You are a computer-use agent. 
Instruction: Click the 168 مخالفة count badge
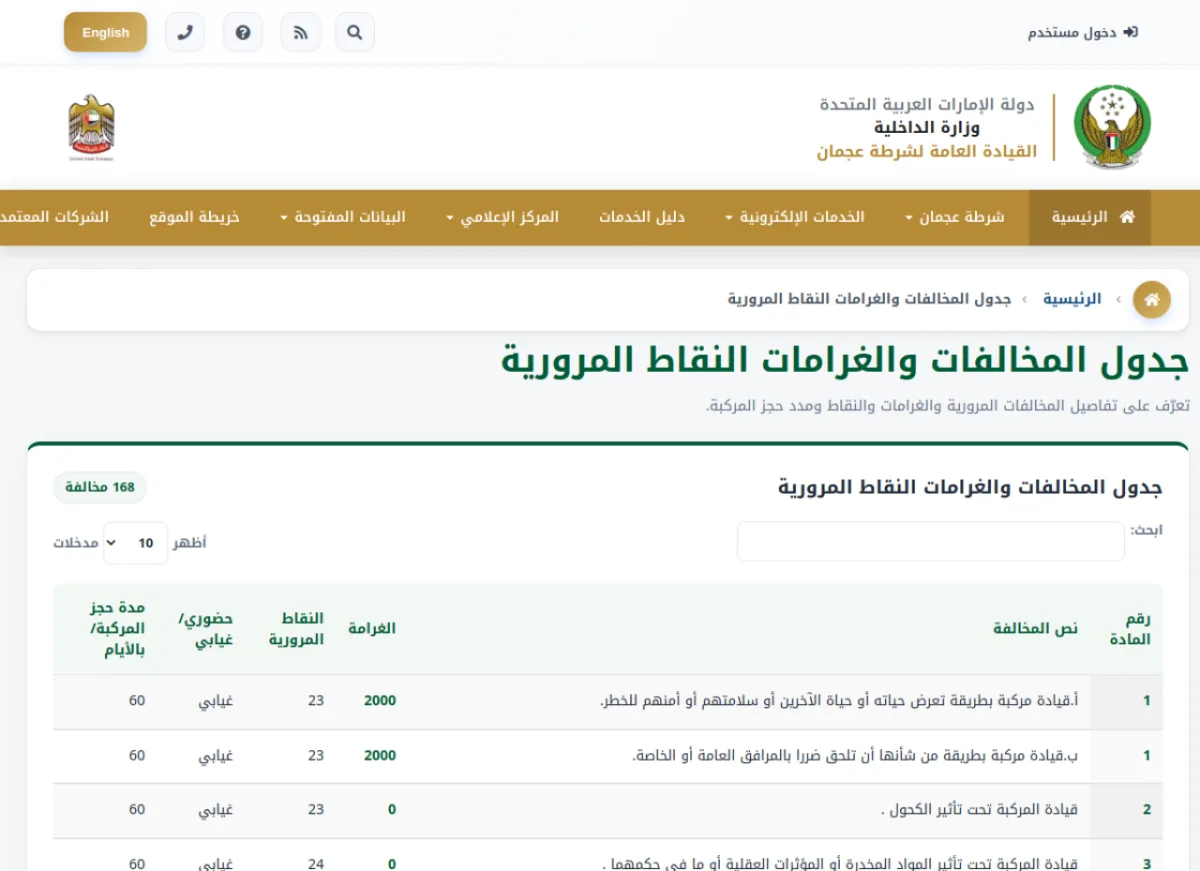coord(100,487)
